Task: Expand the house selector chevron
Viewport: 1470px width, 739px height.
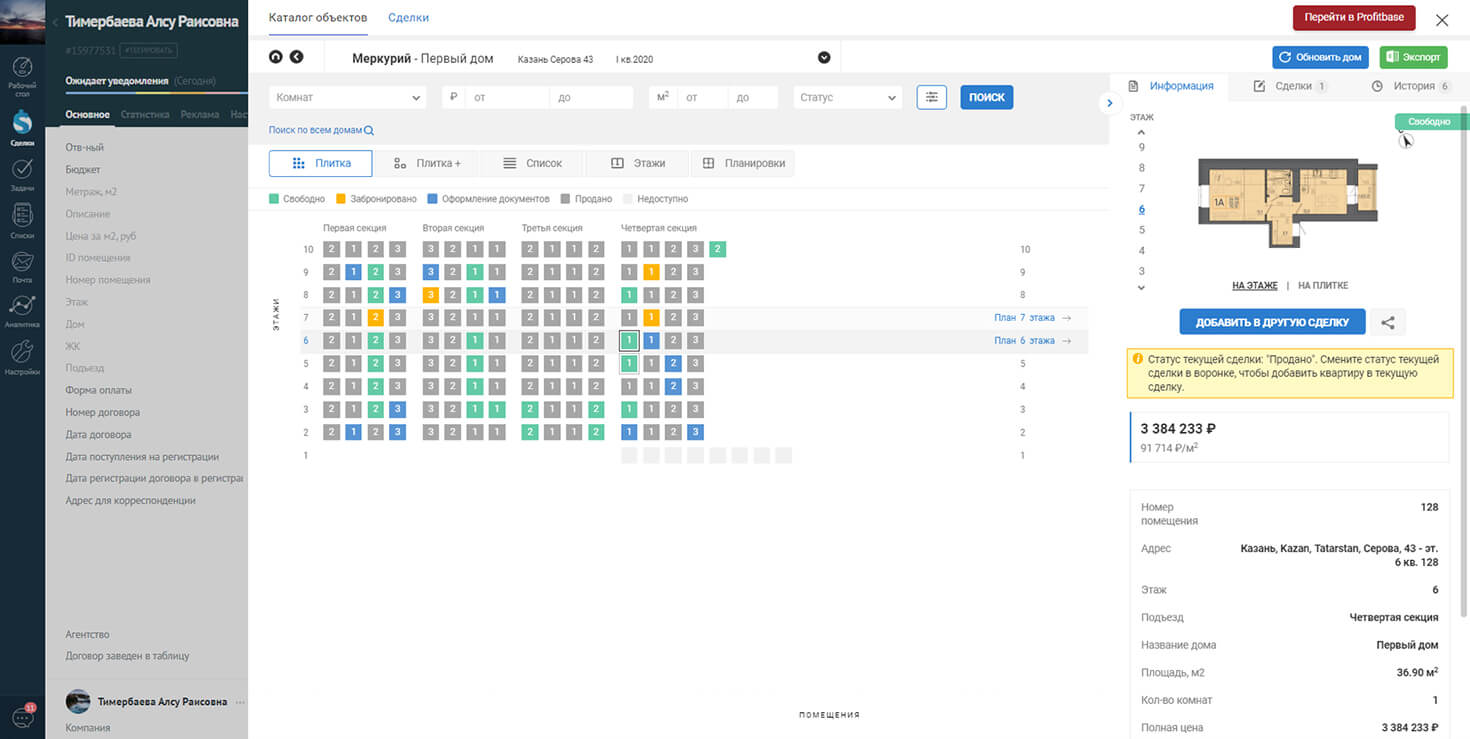Action: [x=824, y=57]
